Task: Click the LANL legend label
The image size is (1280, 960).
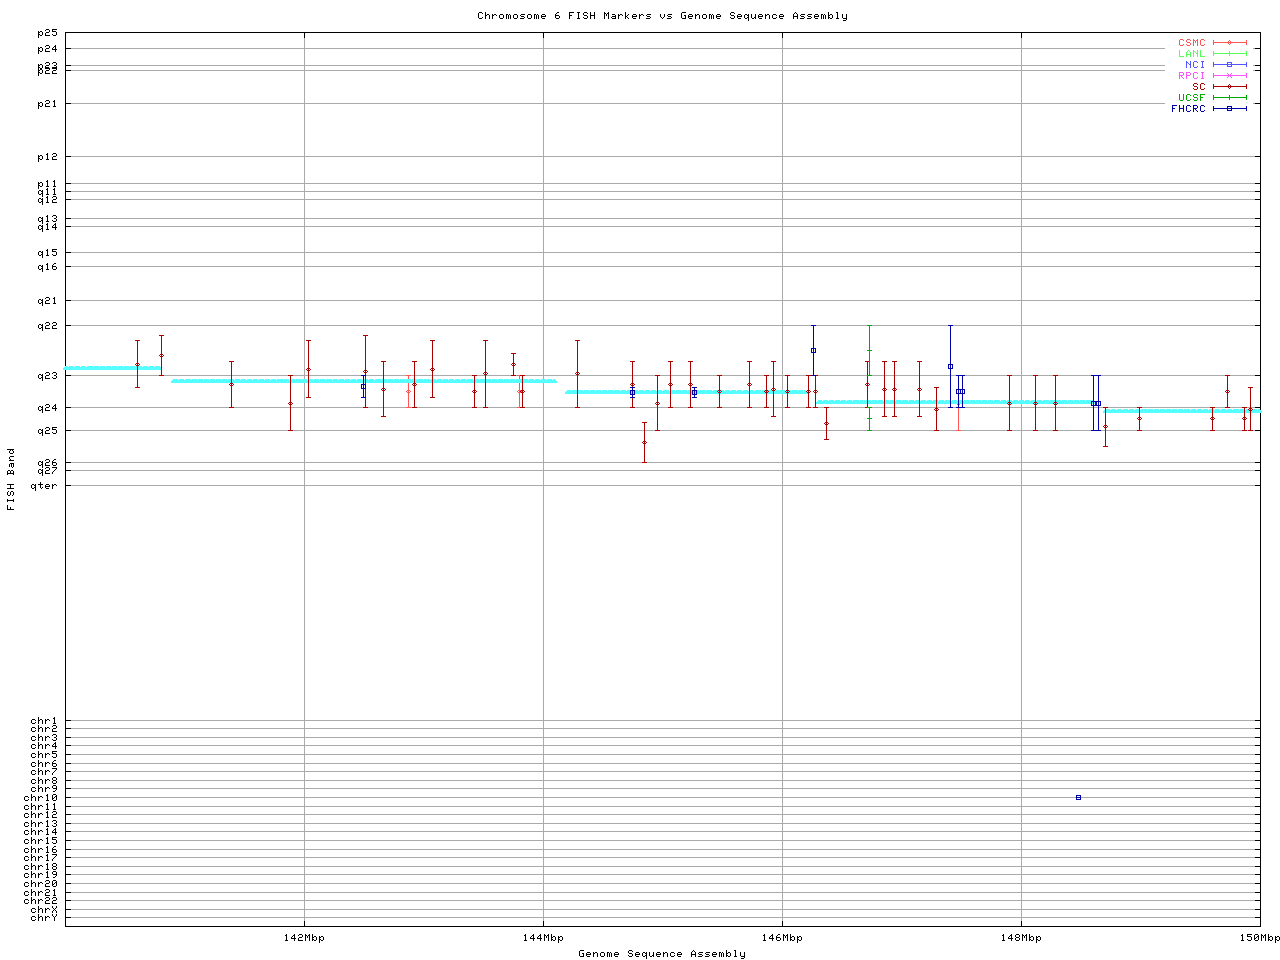Action: [x=1191, y=54]
